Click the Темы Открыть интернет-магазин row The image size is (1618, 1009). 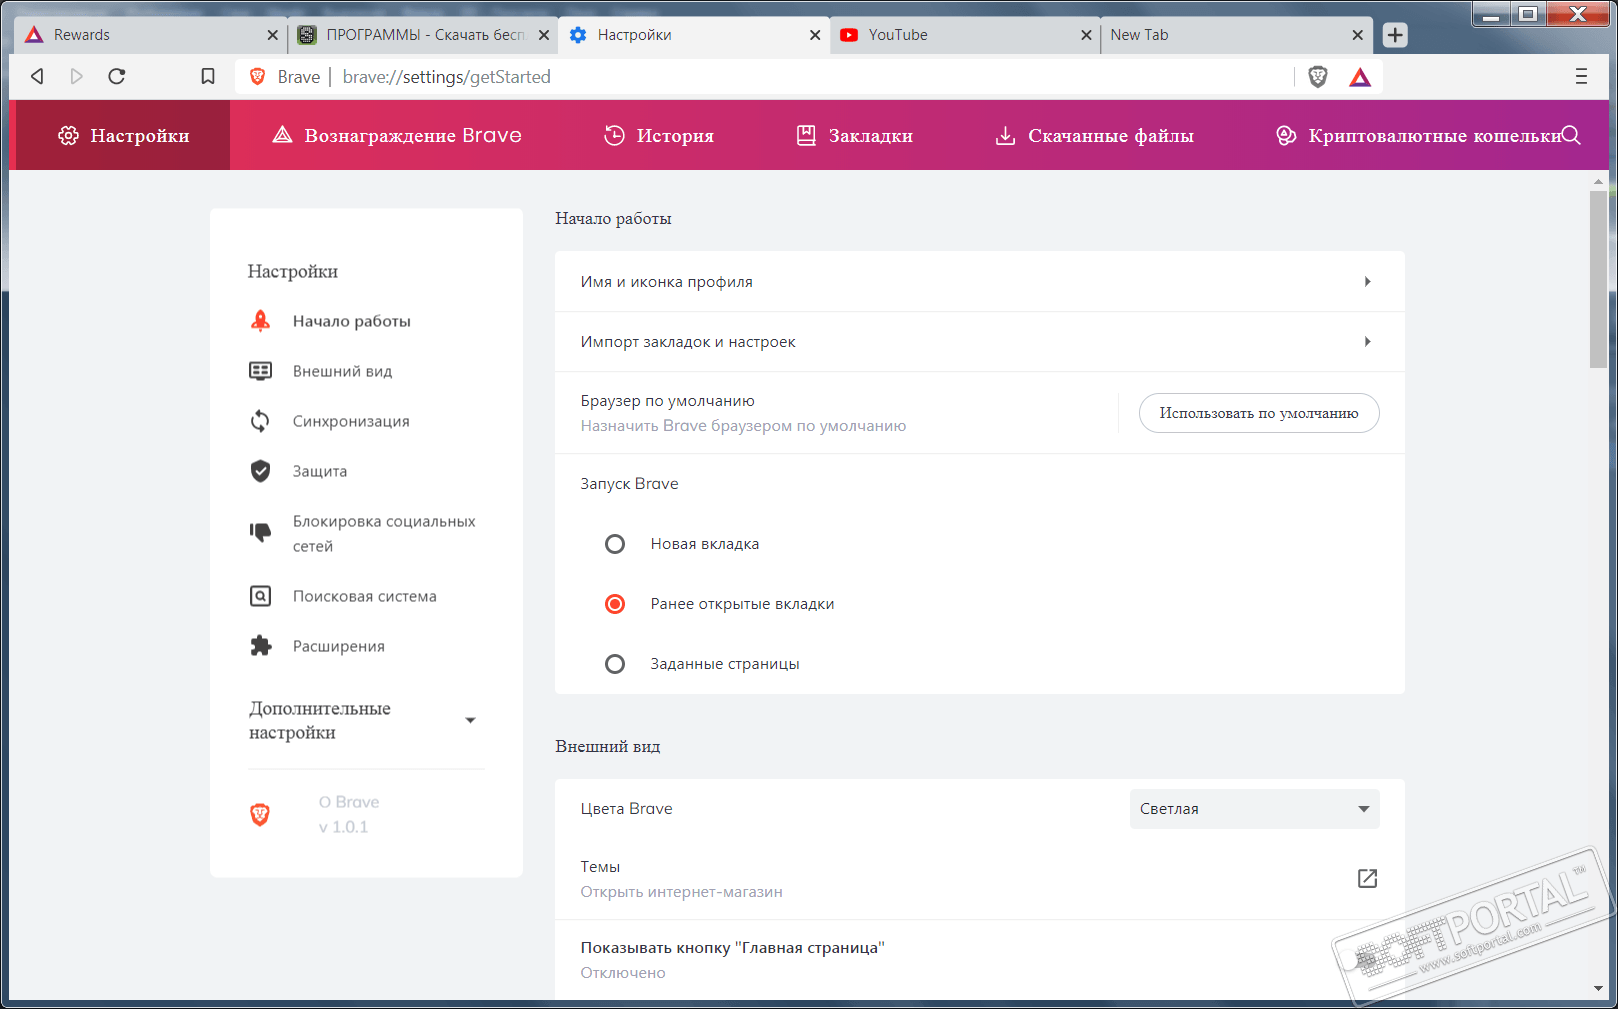(980, 879)
